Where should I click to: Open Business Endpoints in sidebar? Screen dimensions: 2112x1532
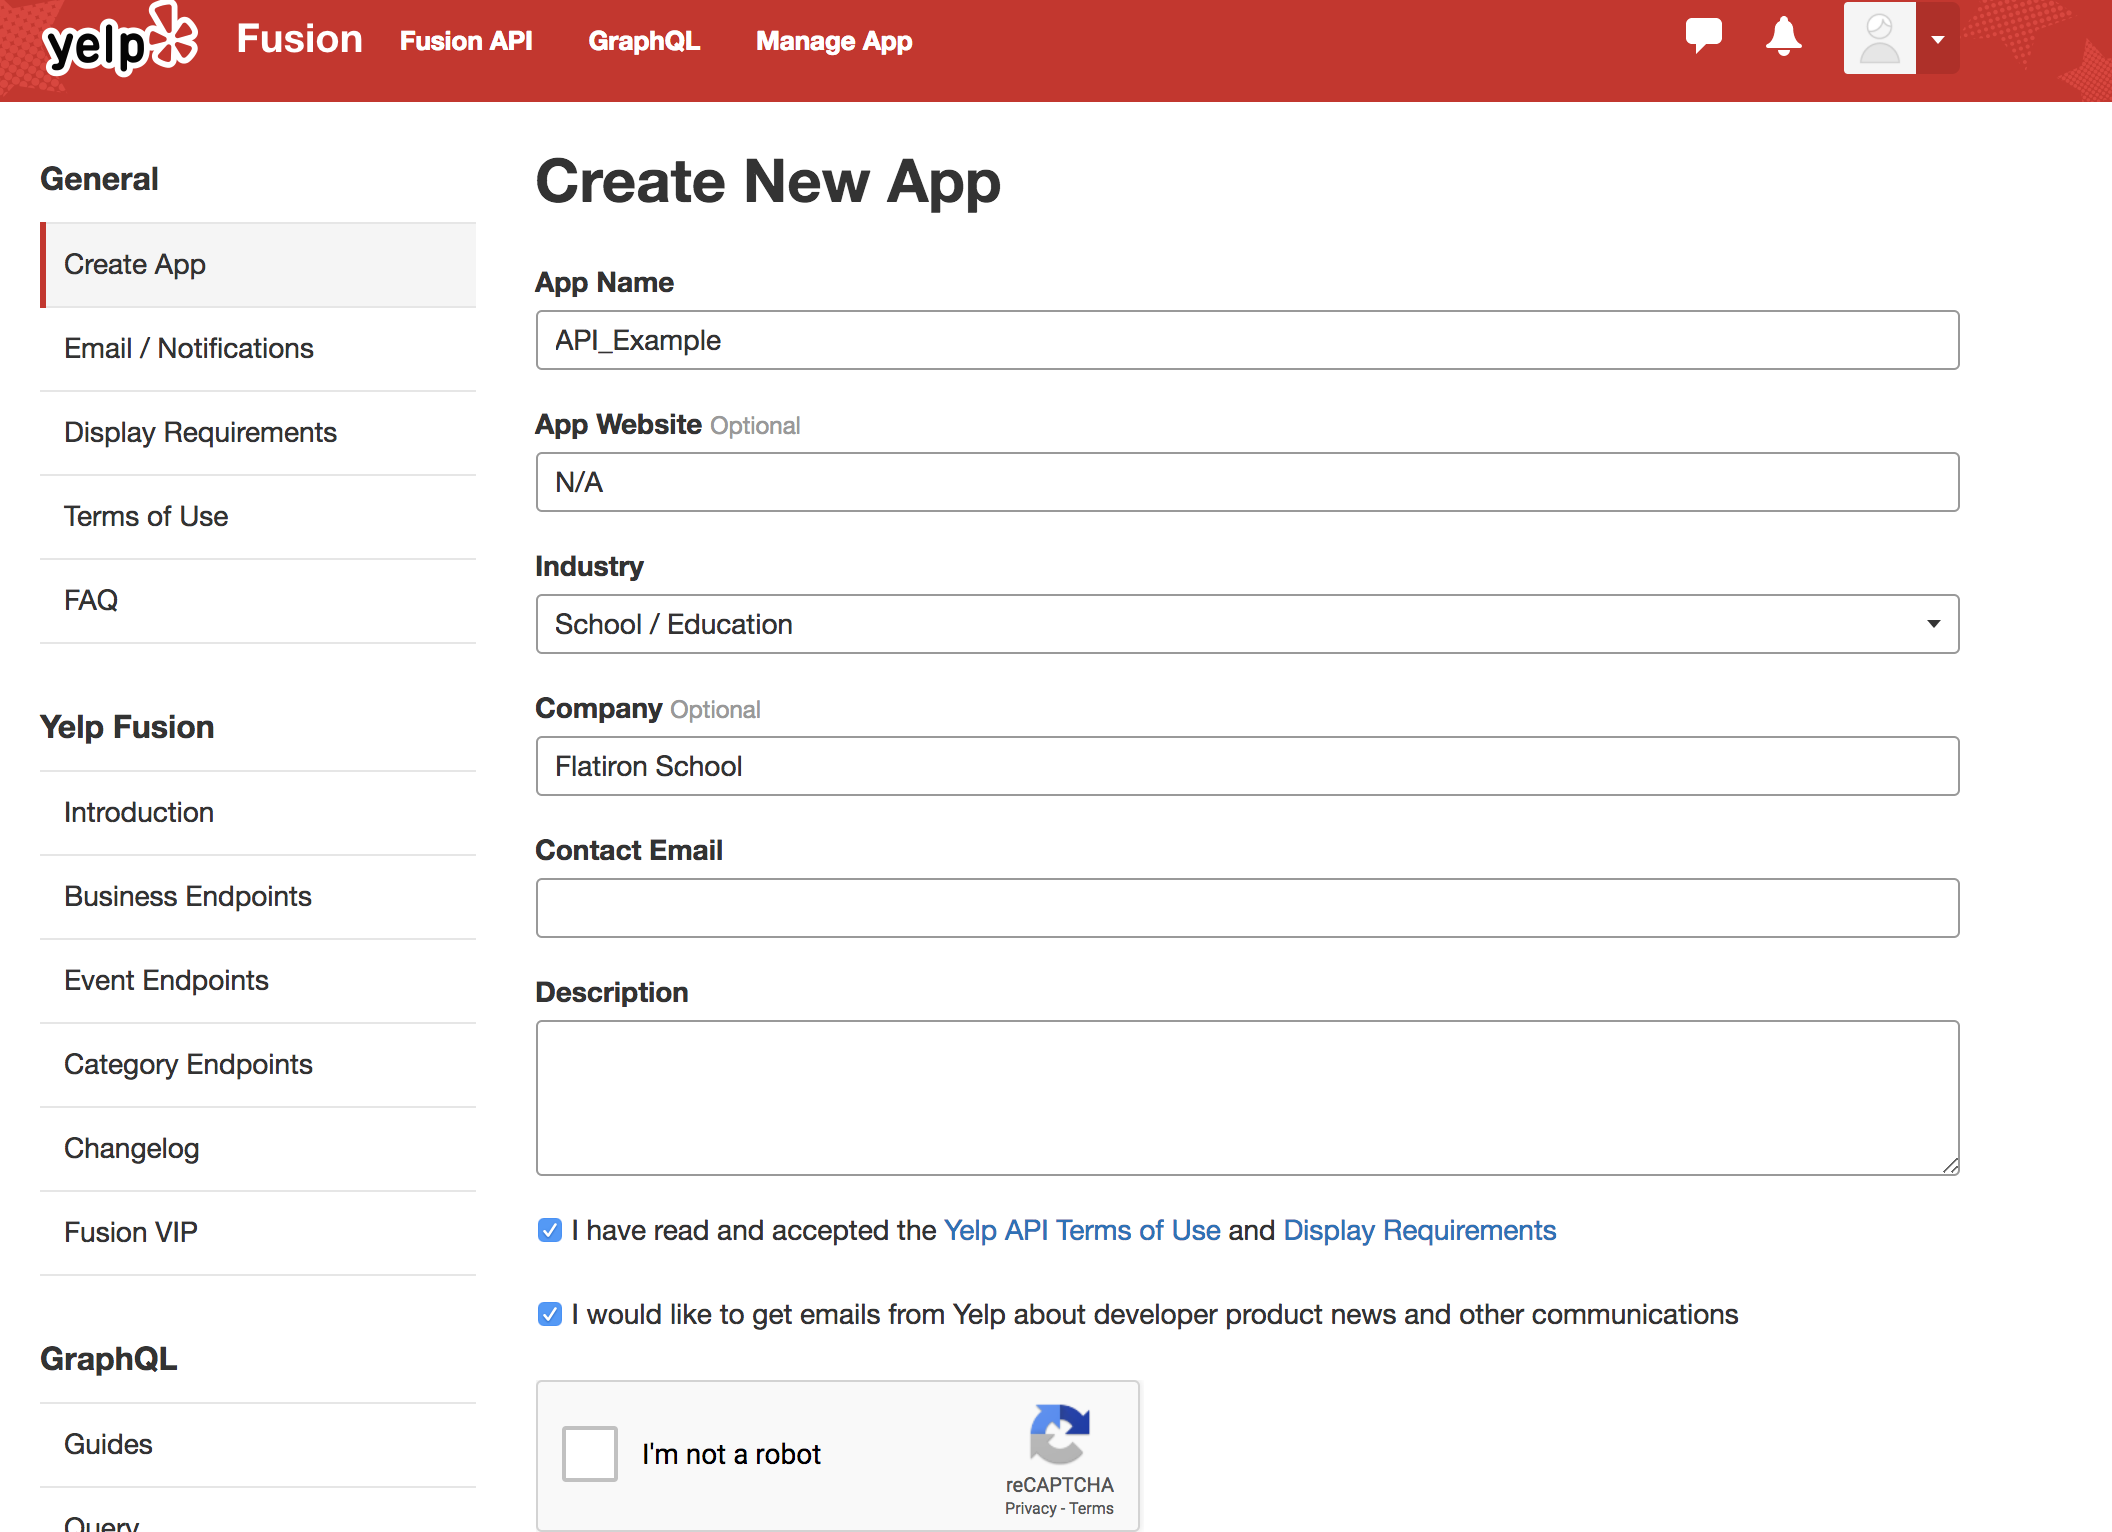click(188, 896)
